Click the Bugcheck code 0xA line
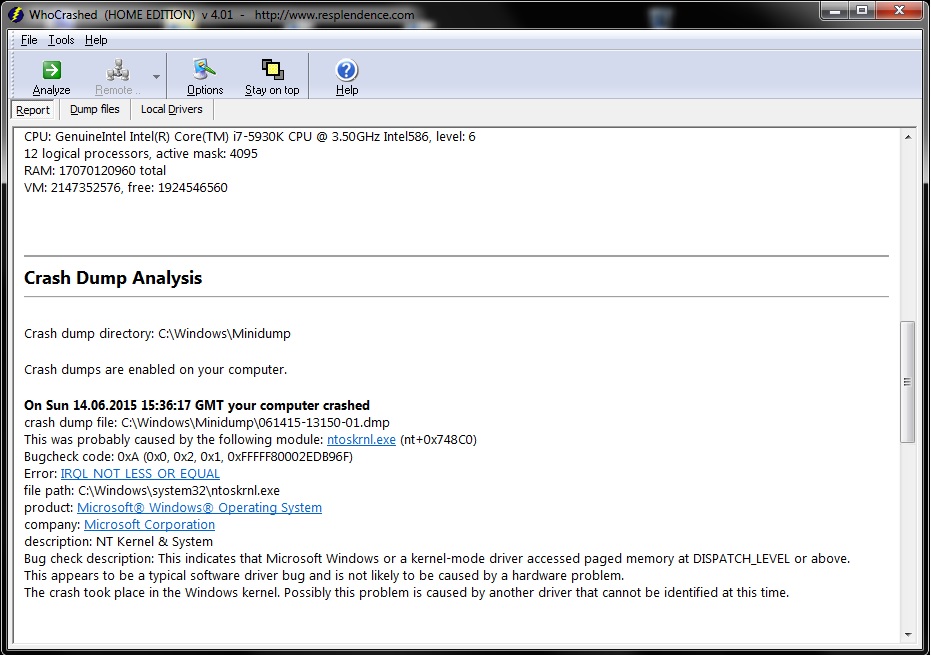This screenshot has width=931, height=655. point(188,457)
